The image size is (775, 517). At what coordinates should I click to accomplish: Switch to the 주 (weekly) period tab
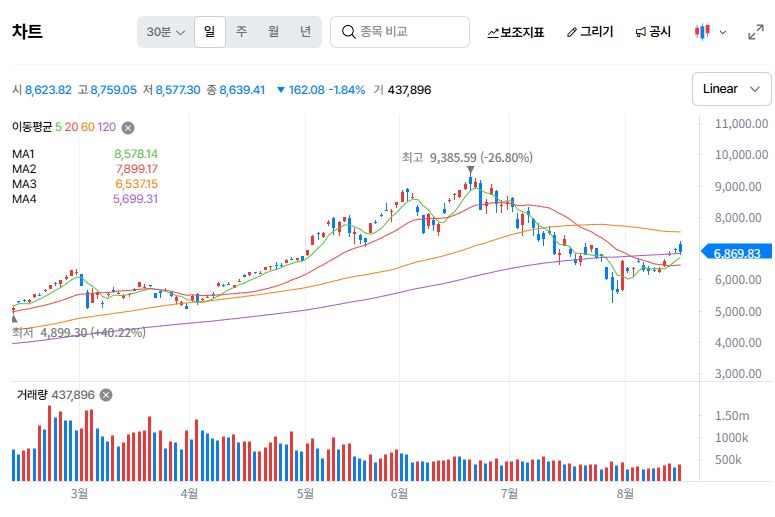click(241, 32)
